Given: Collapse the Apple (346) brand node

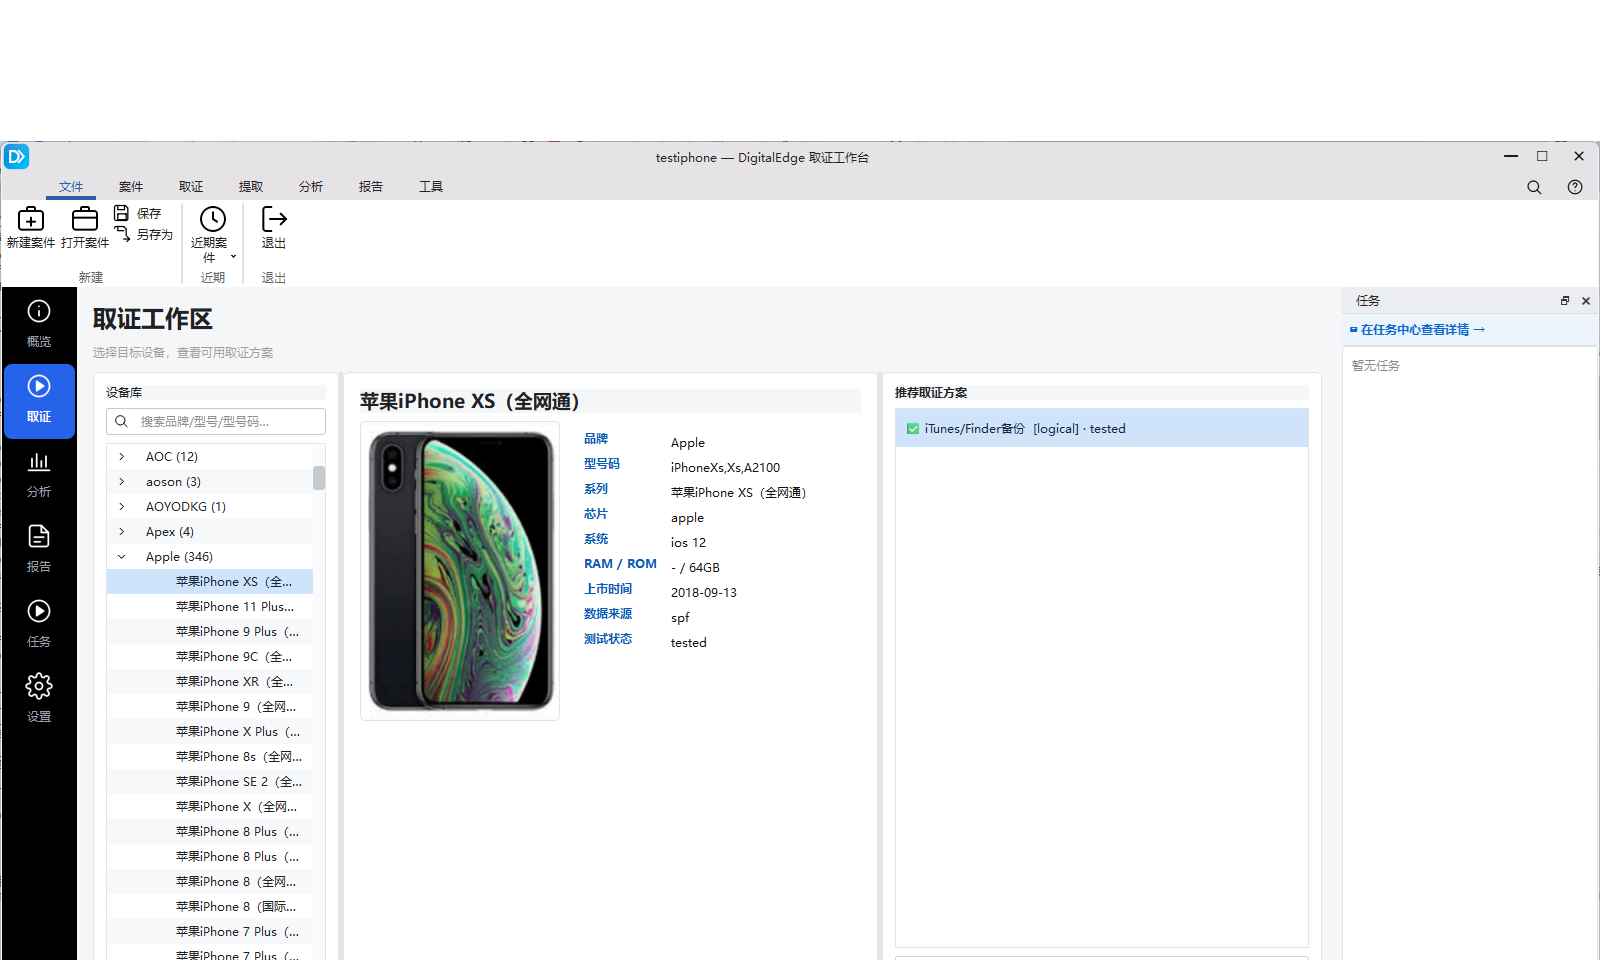Looking at the screenshot, I should click(122, 557).
